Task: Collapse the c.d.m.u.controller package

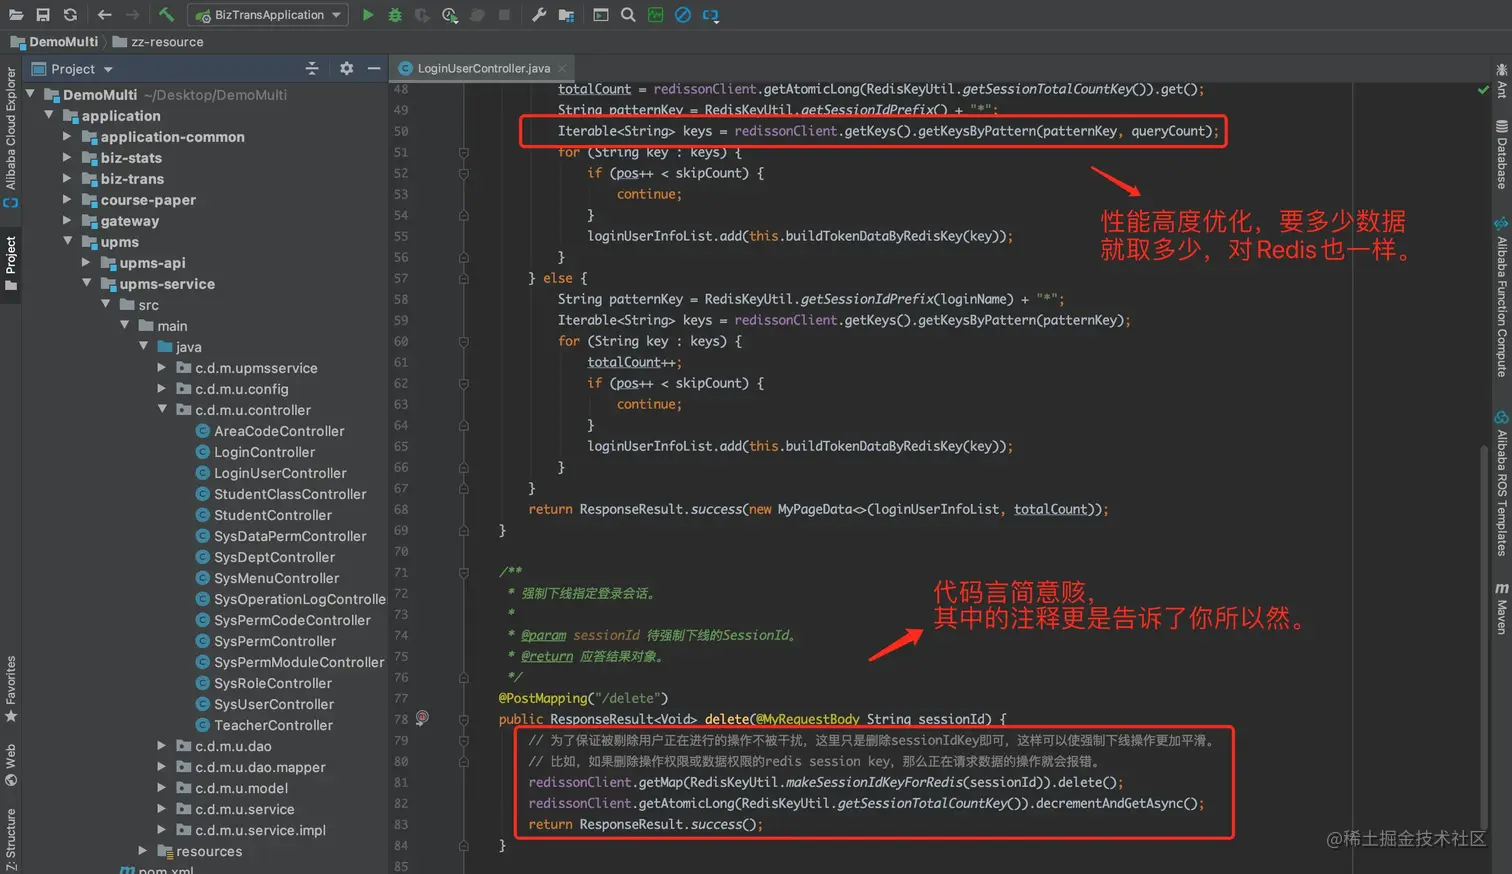Action: click(162, 410)
